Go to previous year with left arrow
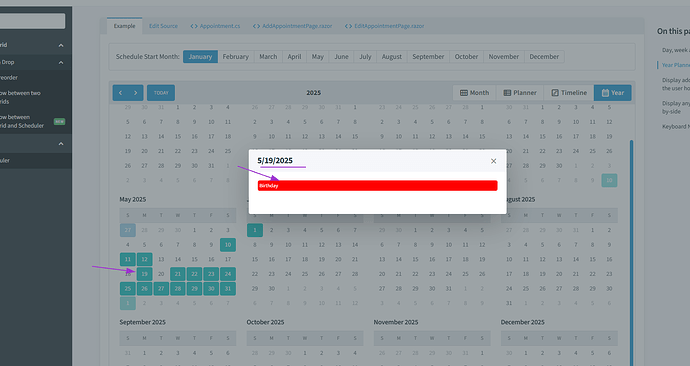The height and width of the screenshot is (366, 690). [x=121, y=93]
